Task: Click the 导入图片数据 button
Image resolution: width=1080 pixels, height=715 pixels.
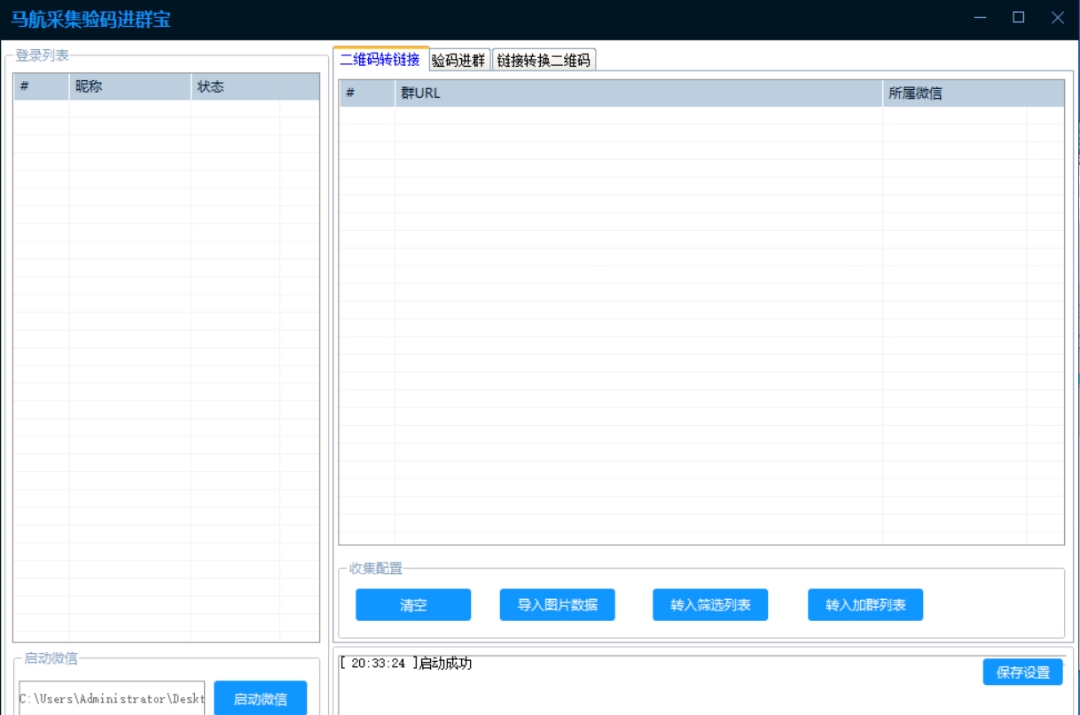Action: point(557,605)
